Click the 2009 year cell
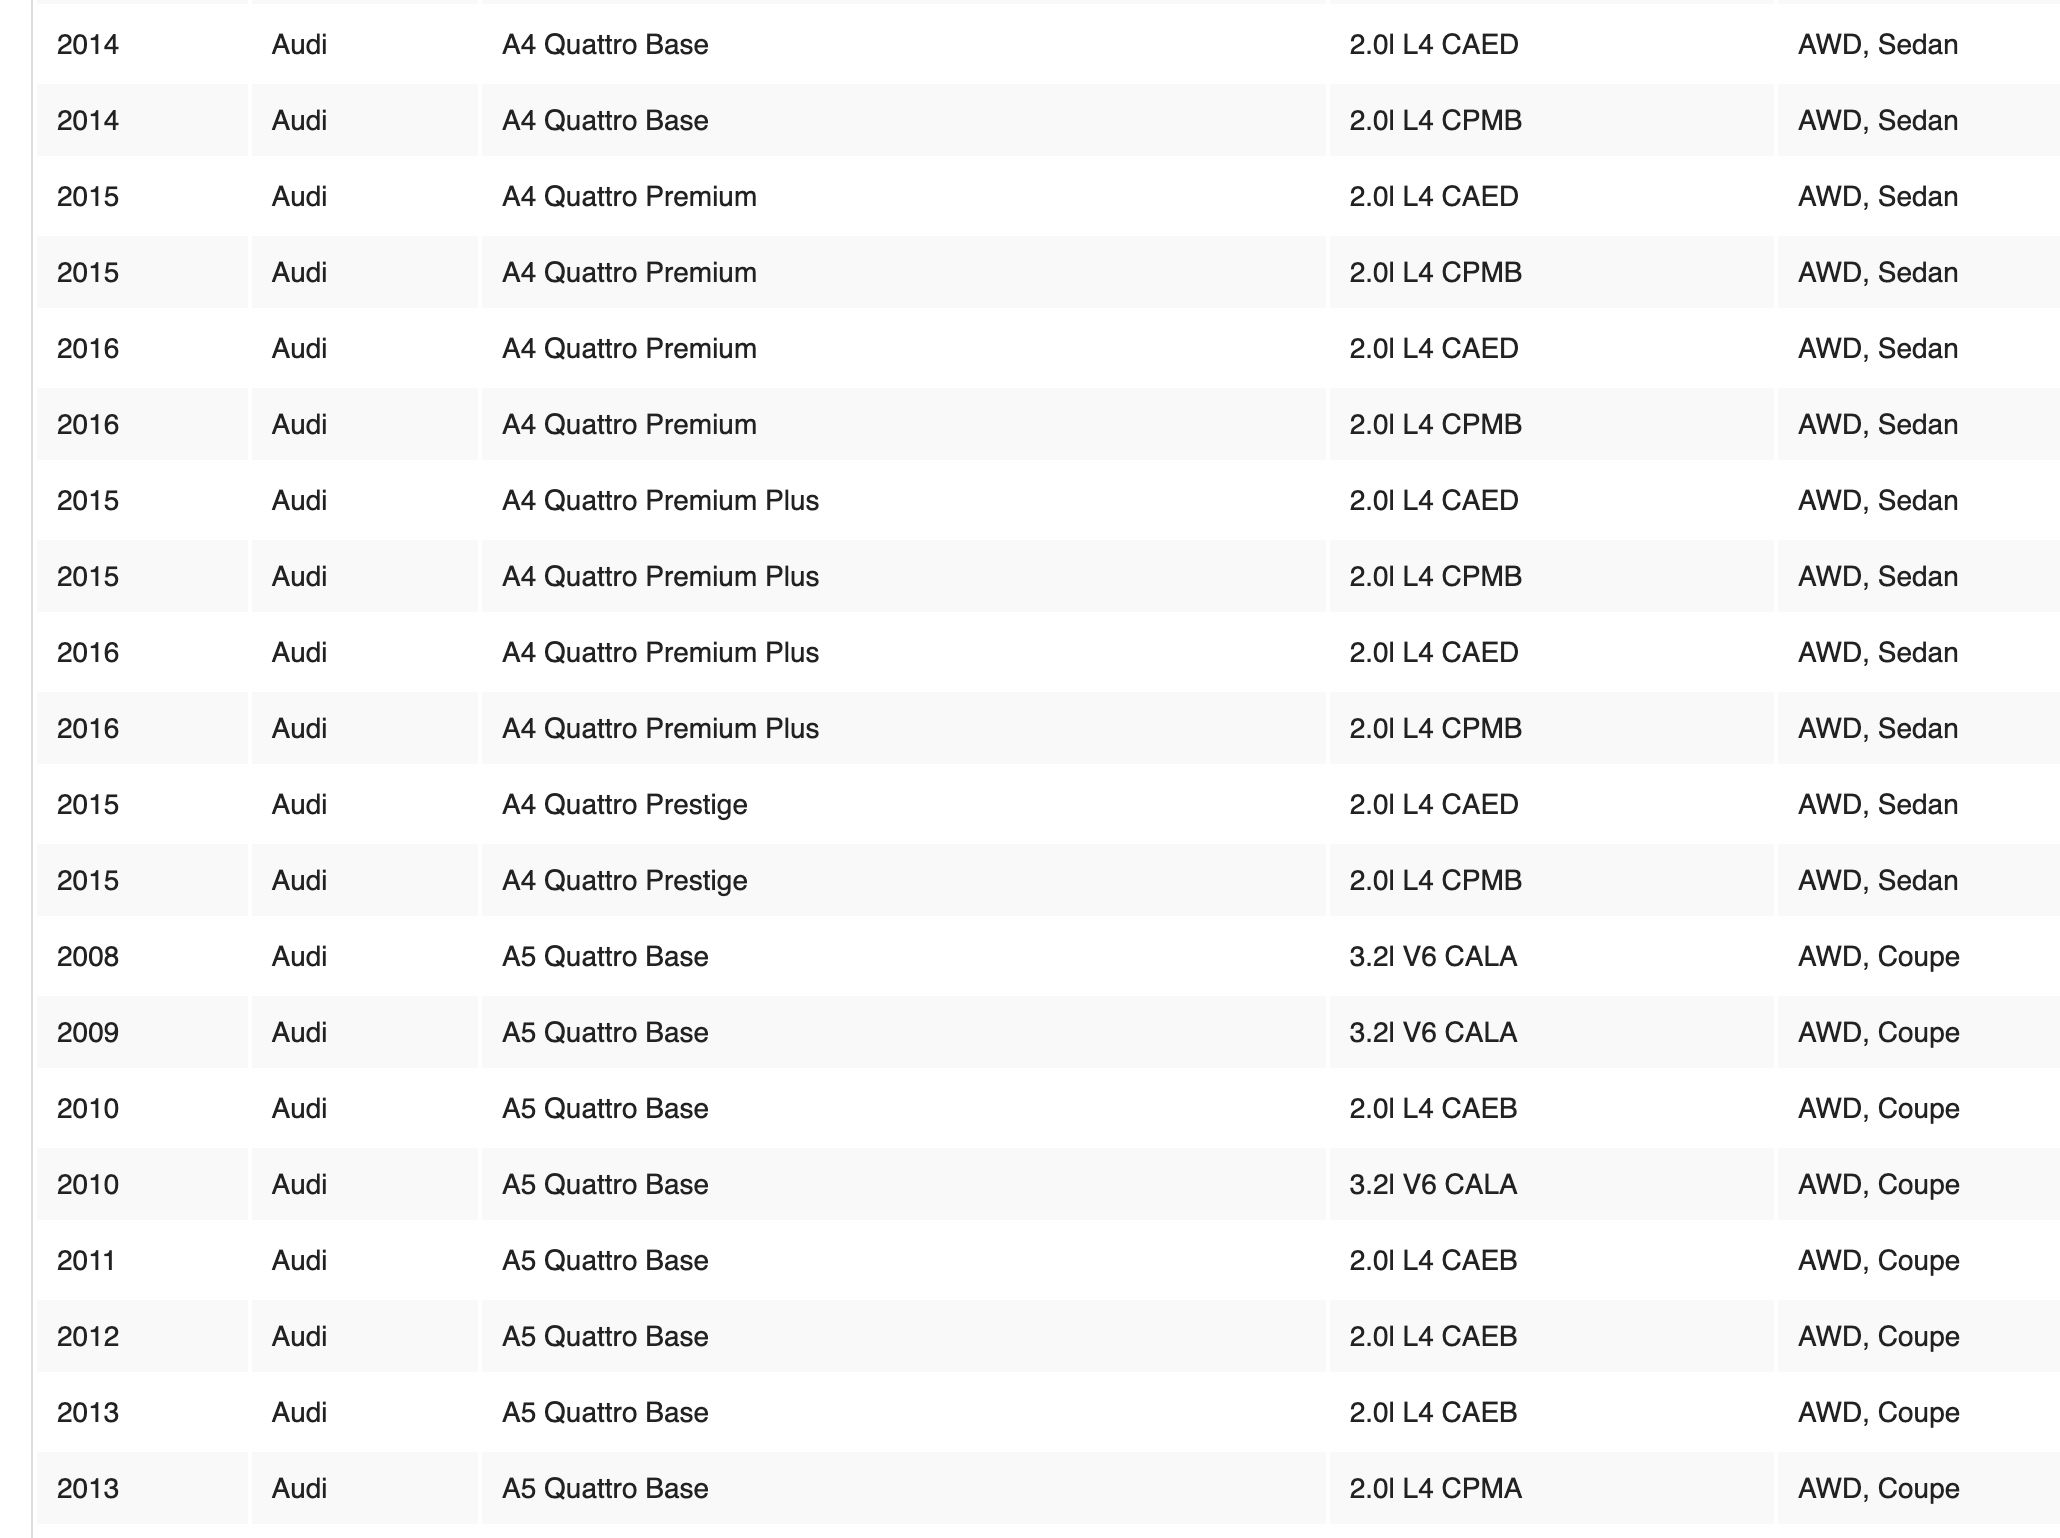This screenshot has width=2060, height=1538. click(x=88, y=1033)
